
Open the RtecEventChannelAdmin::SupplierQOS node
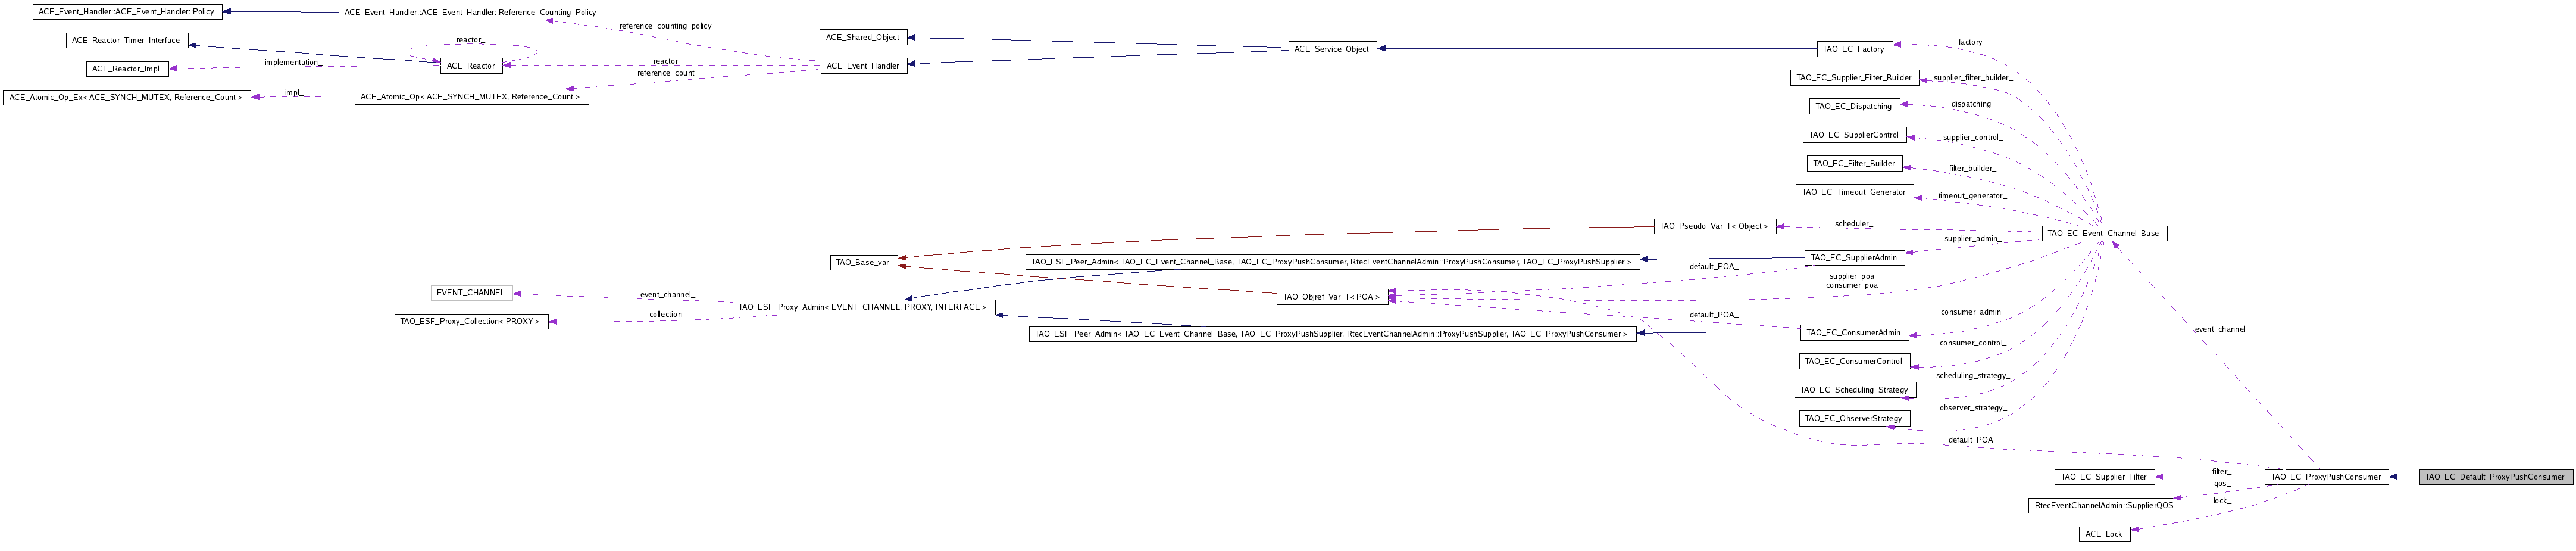(x=2103, y=506)
